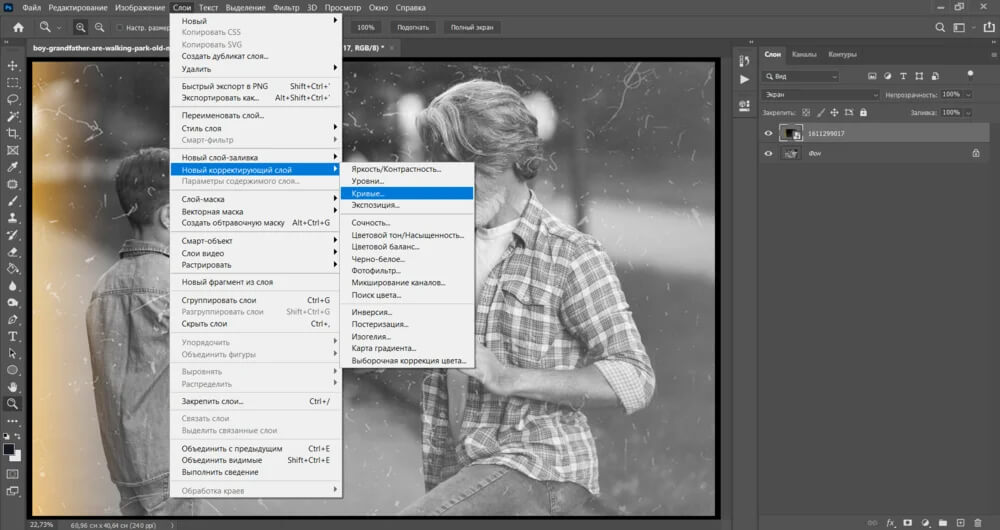Create a new layer with the plus icon

click(x=959, y=522)
